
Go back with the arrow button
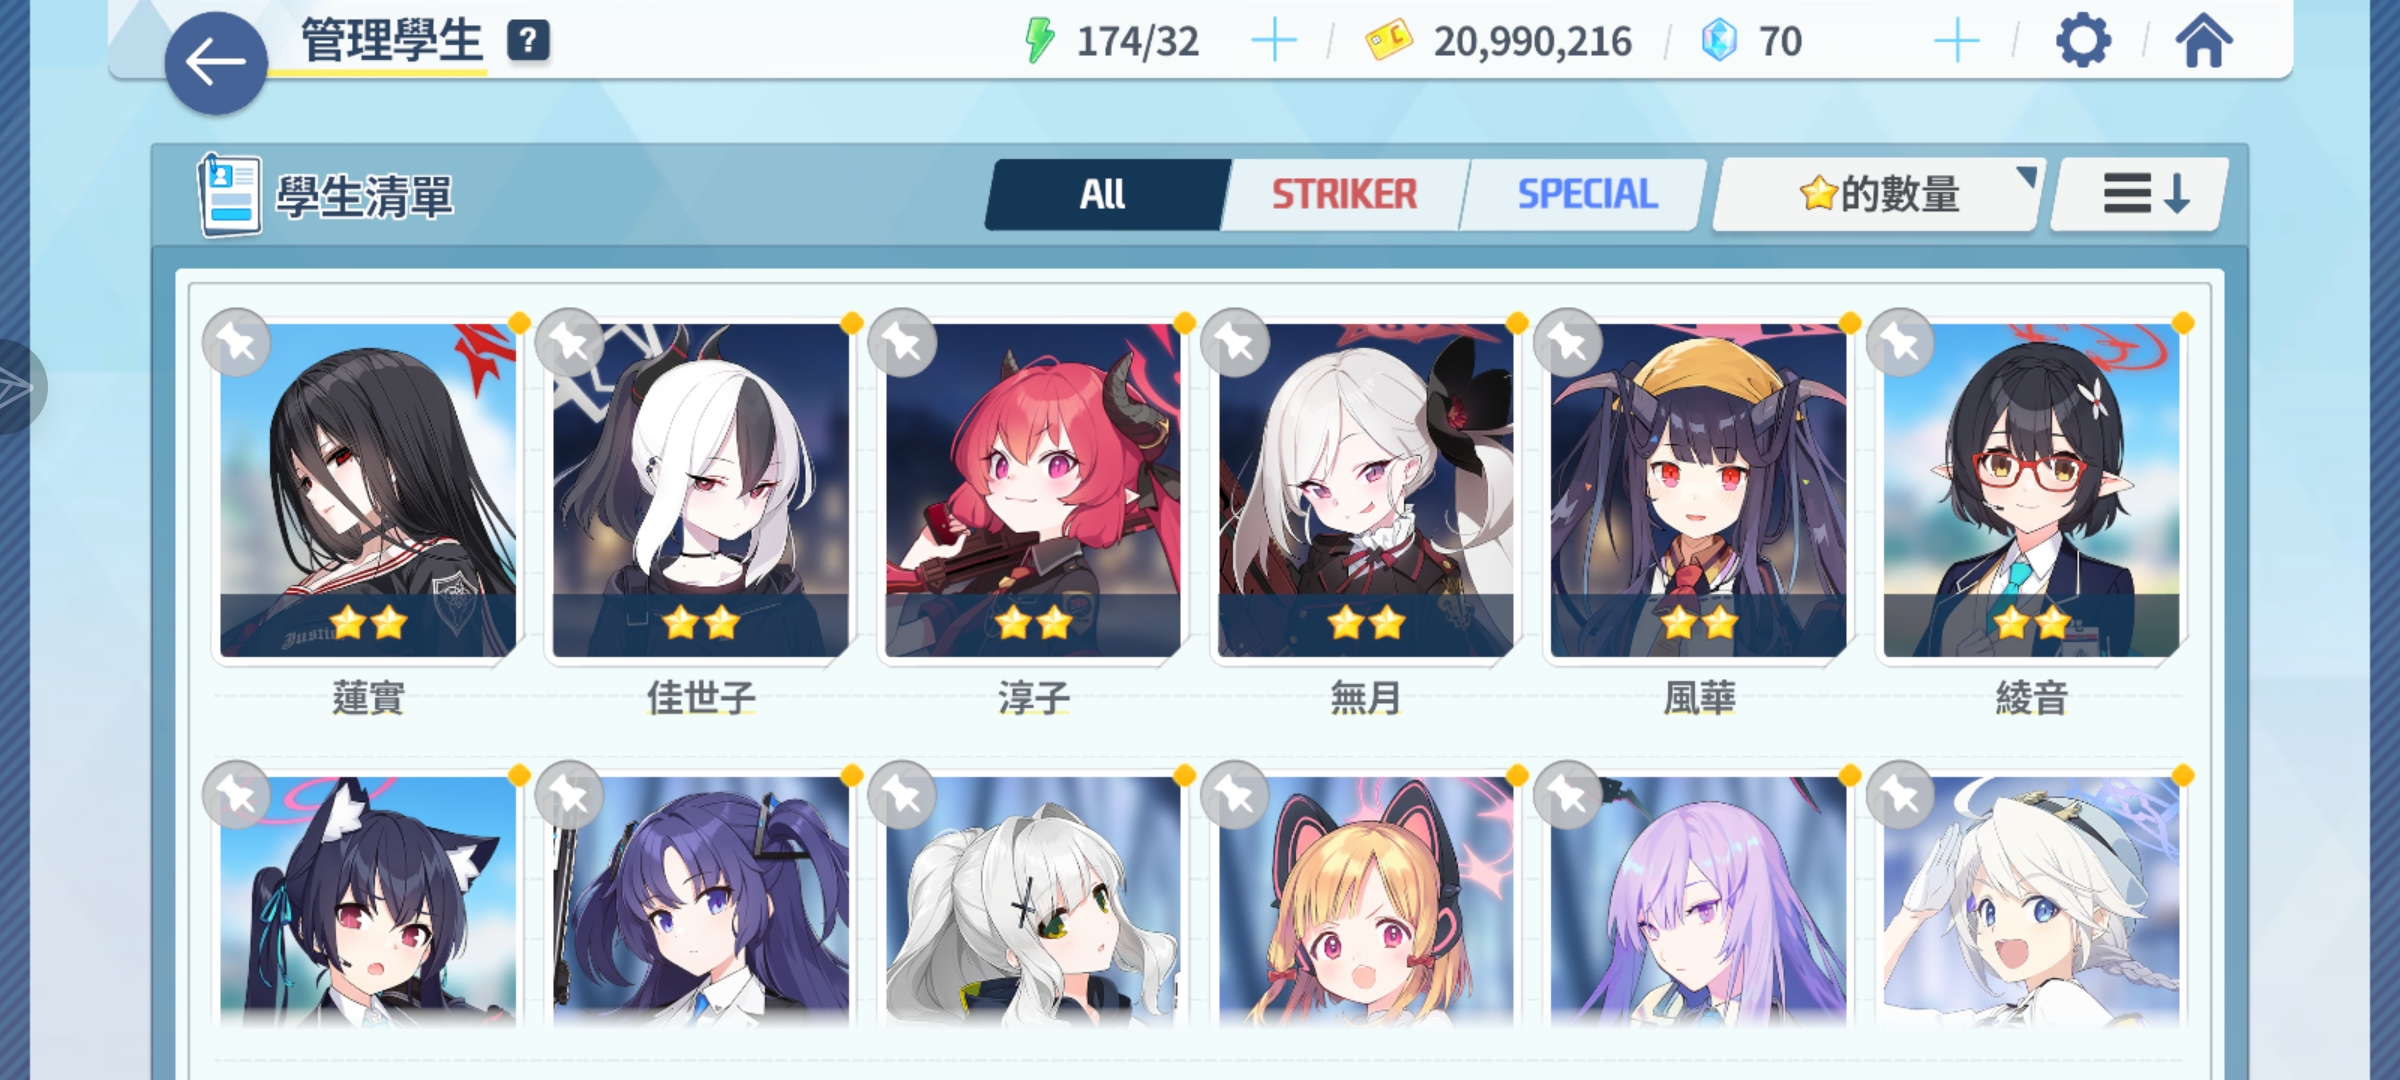[216, 63]
